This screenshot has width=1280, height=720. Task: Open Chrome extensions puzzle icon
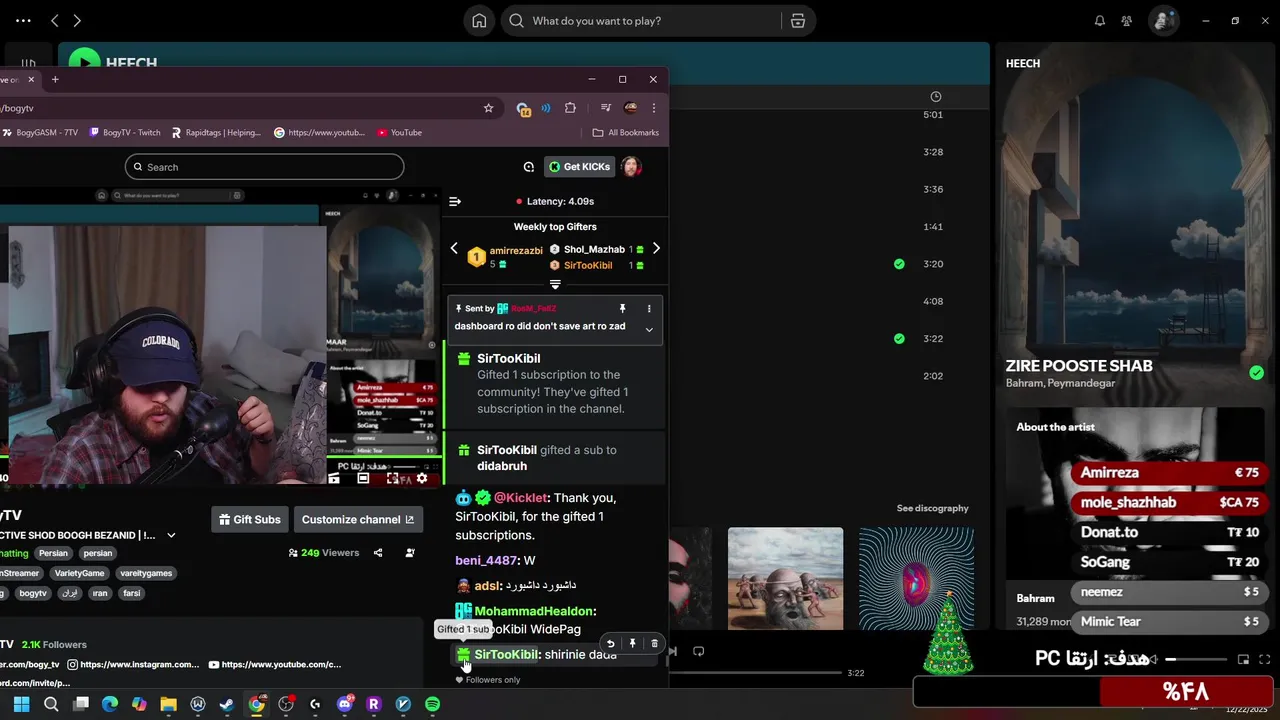(x=570, y=108)
